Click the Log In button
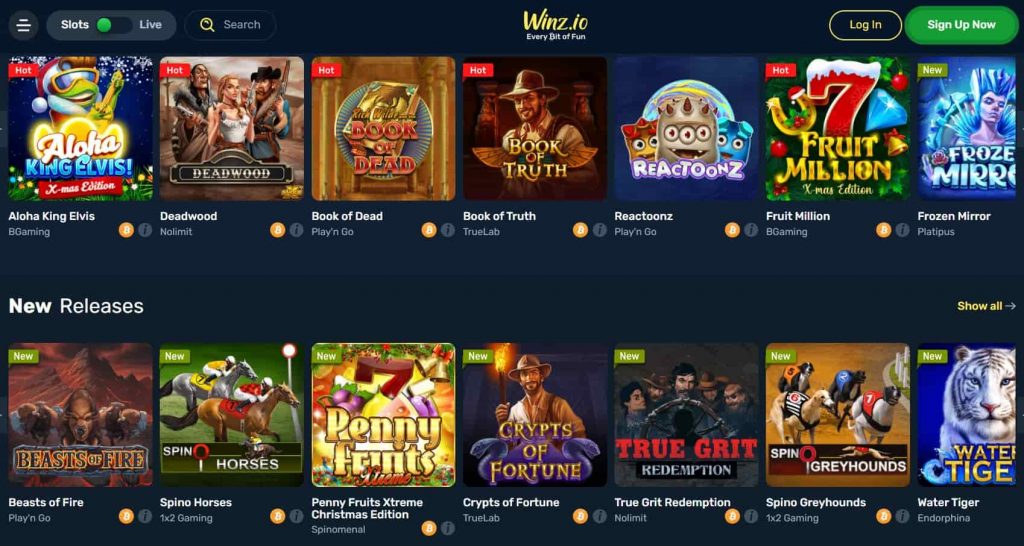Viewport: 1024px width, 546px height. click(865, 25)
